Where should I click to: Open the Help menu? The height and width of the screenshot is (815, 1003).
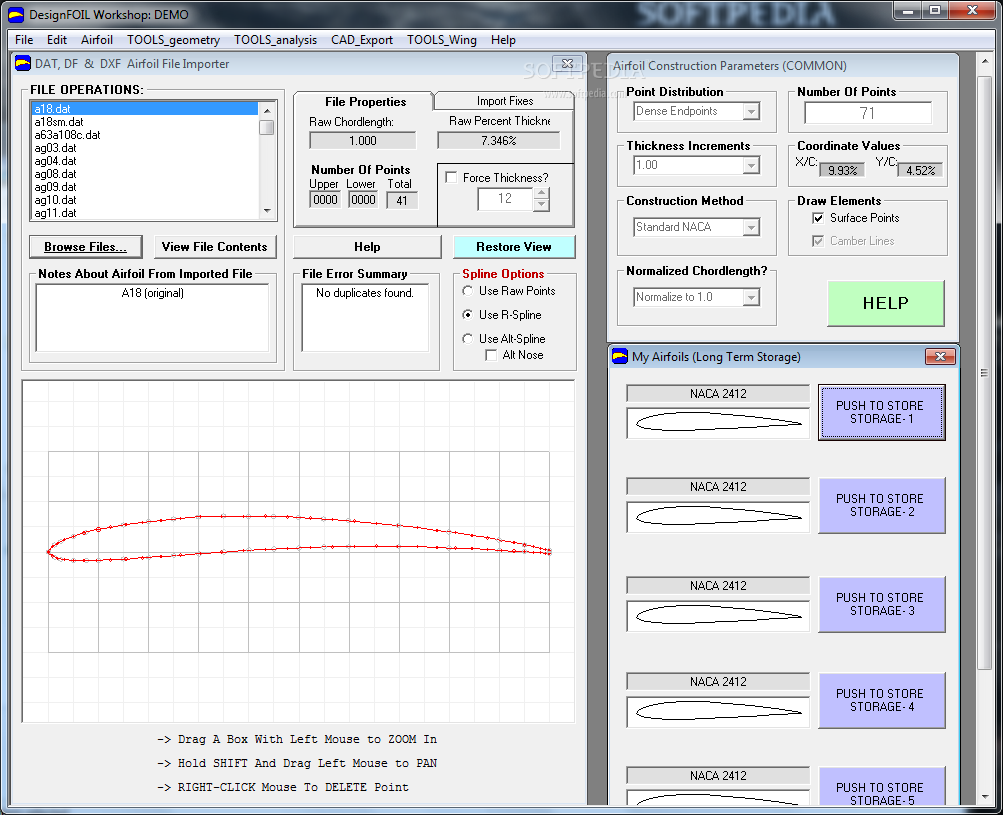click(503, 40)
